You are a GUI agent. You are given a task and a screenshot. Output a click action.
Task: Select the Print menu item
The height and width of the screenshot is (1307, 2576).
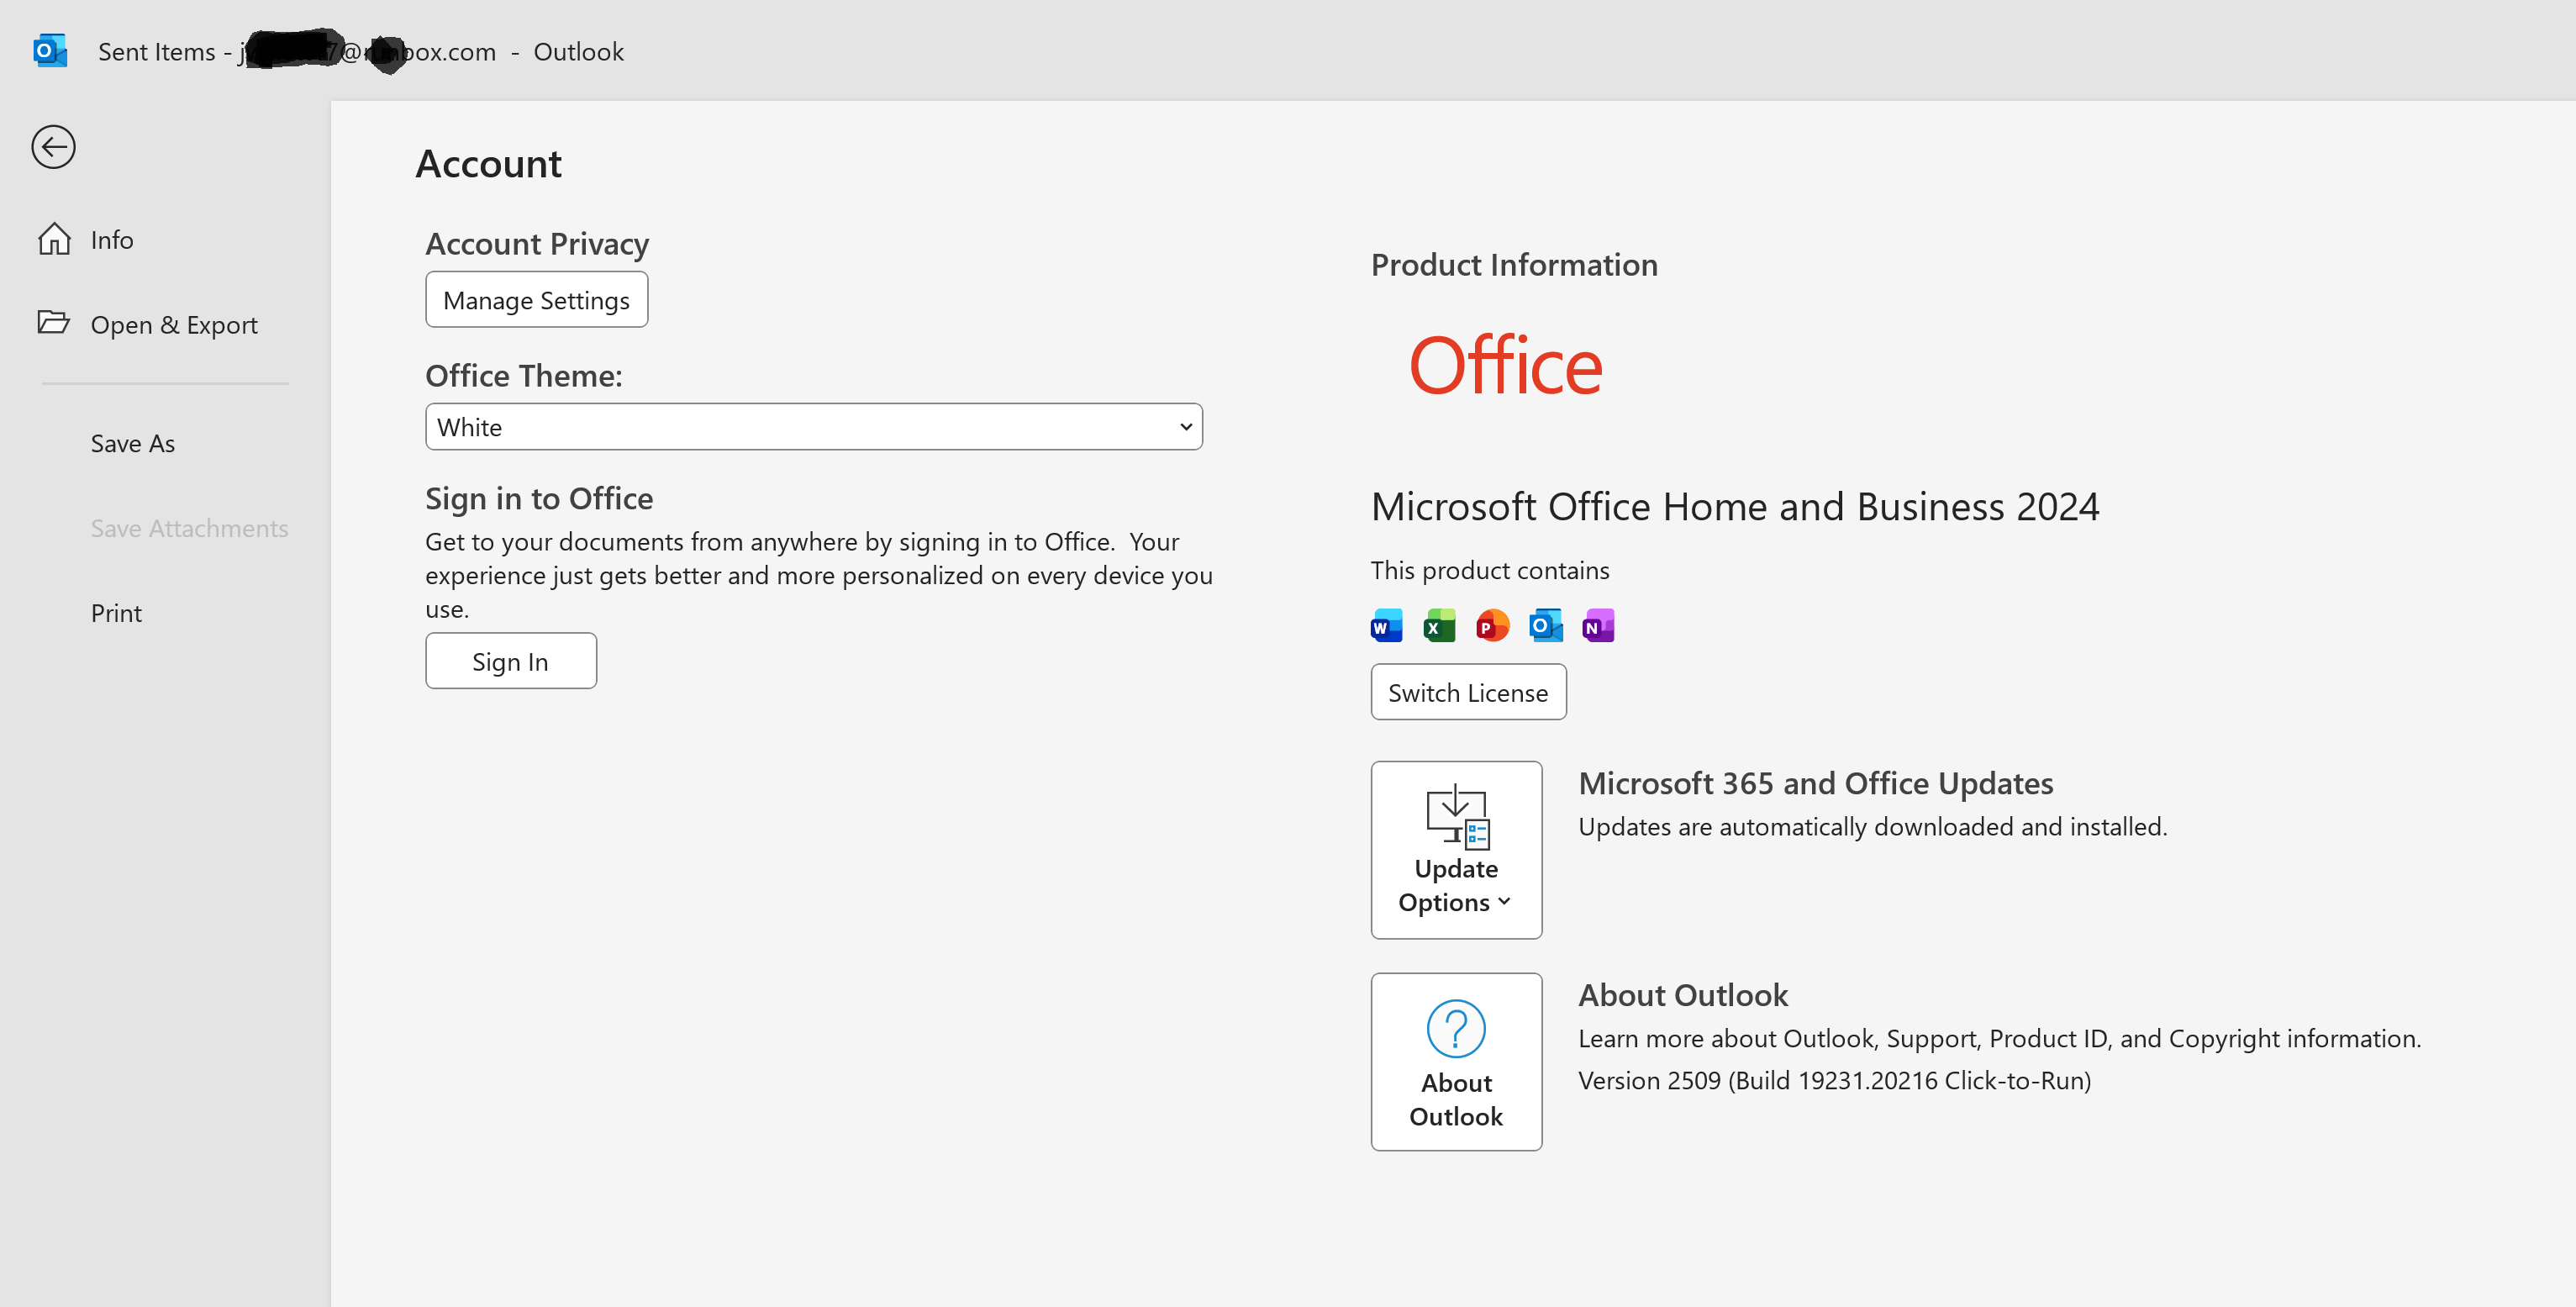click(116, 613)
